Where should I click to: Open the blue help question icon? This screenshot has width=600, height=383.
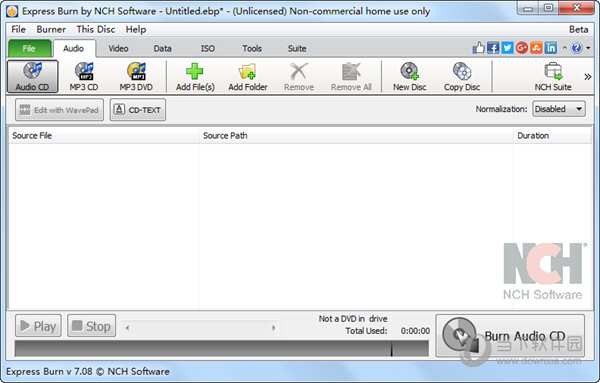[x=577, y=48]
